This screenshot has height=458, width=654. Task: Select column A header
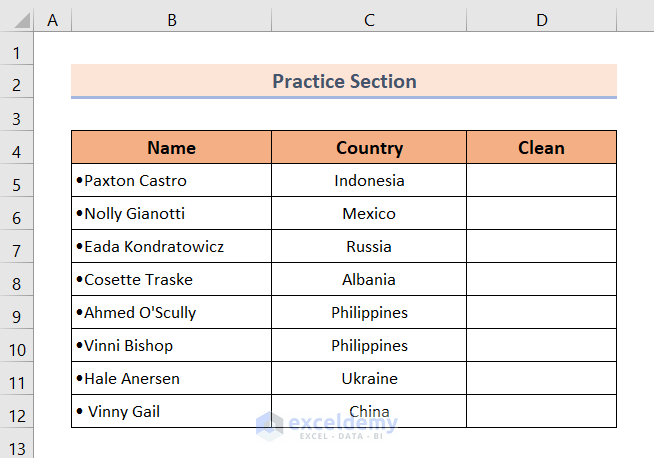[x=52, y=19]
